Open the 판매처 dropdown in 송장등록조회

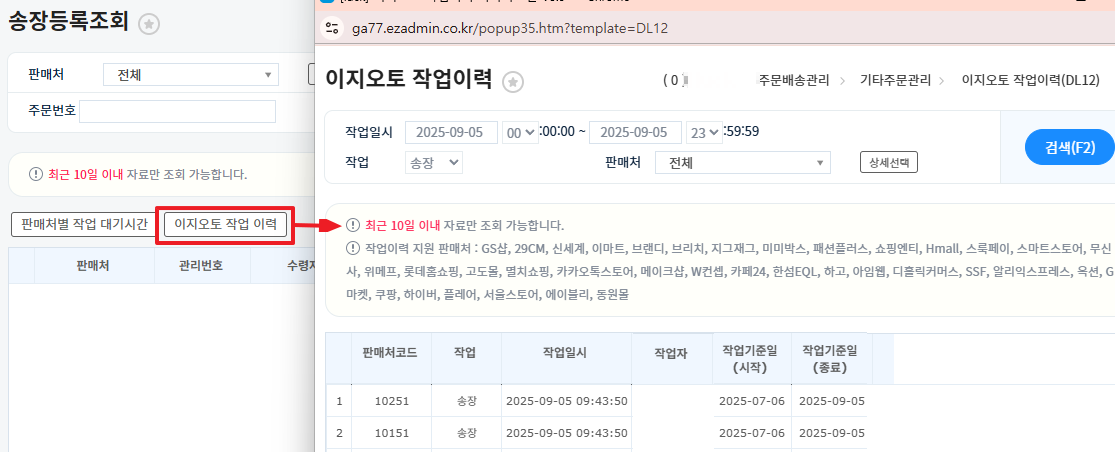(190, 75)
